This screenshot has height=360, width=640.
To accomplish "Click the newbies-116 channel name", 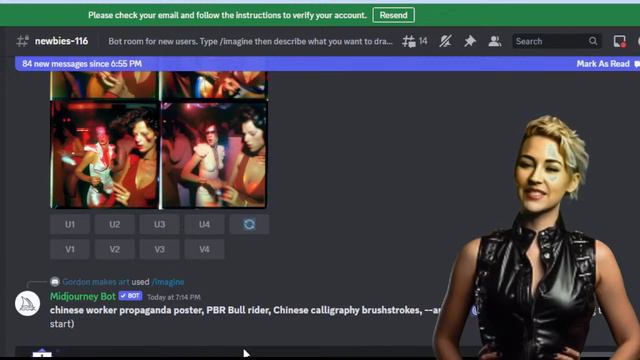I will click(61, 41).
